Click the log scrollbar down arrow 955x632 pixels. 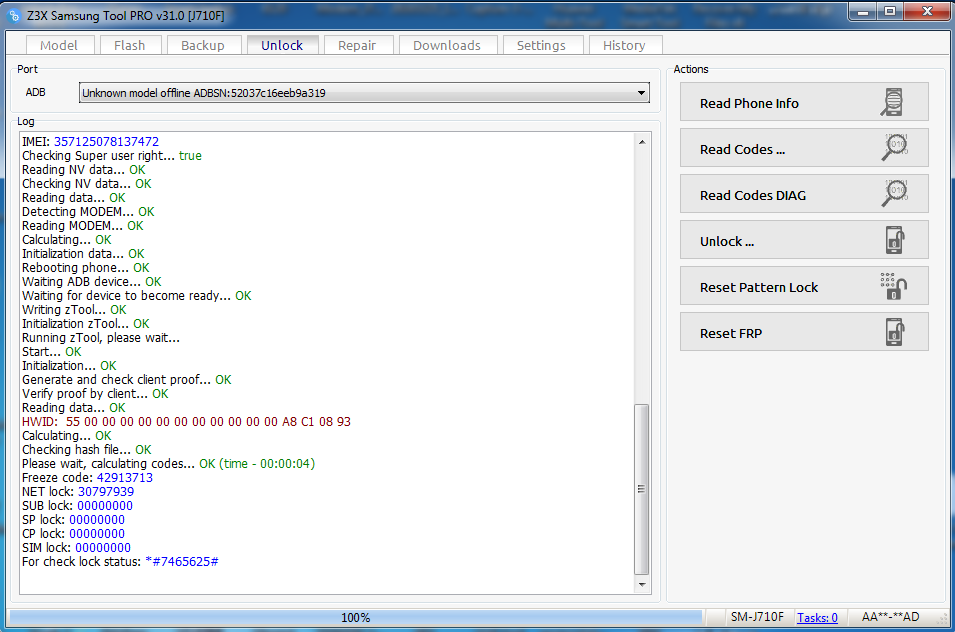pyautogui.click(x=642, y=585)
